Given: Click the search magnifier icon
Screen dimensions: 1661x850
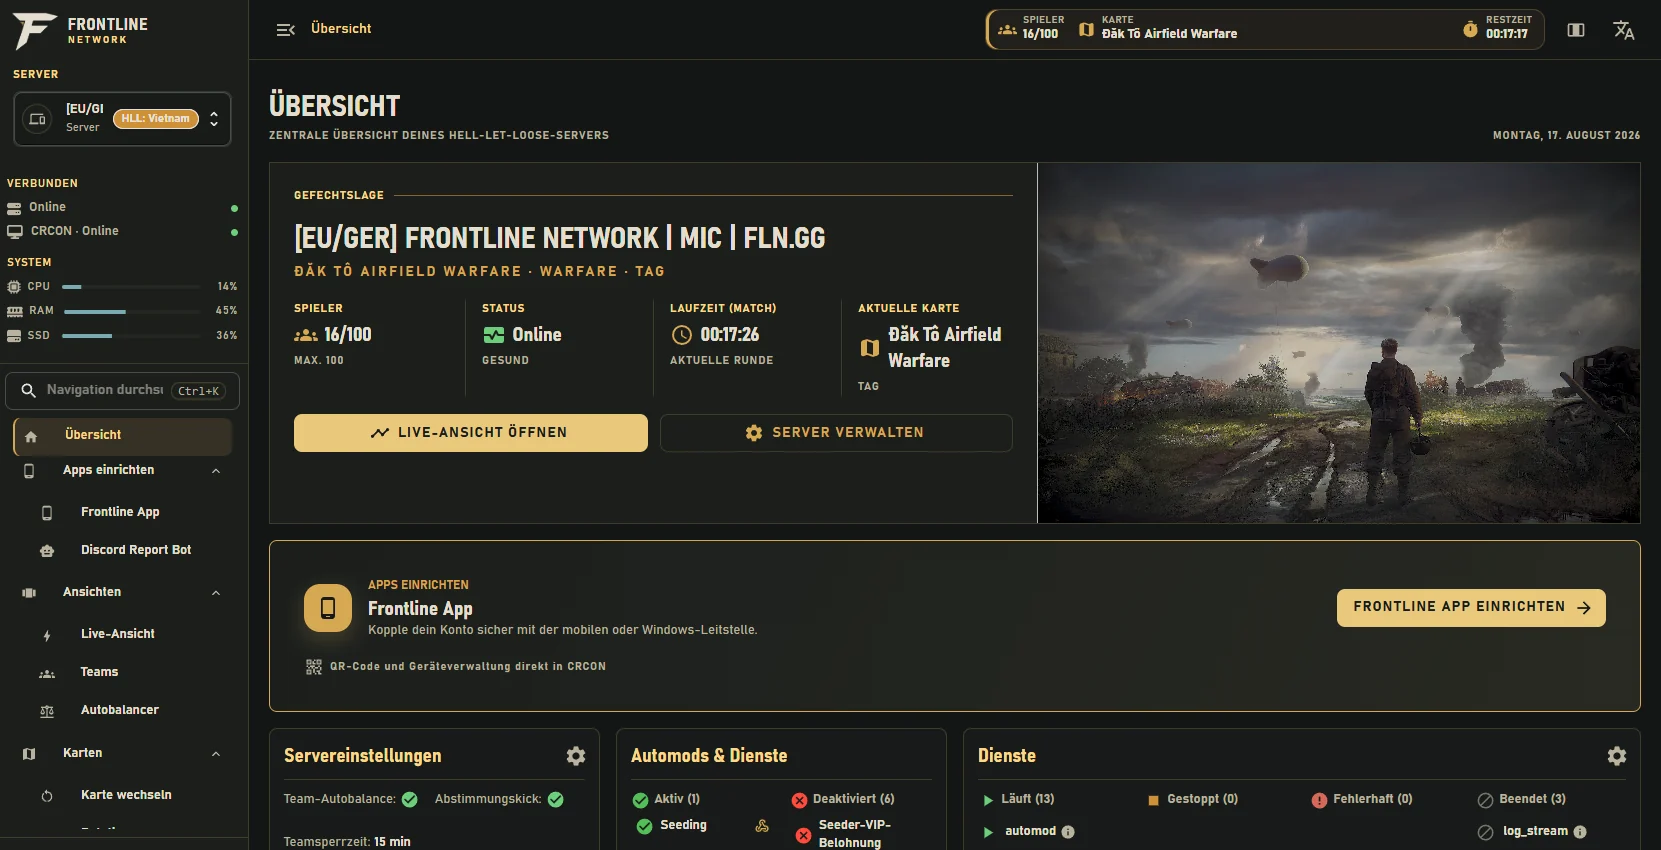Looking at the screenshot, I should (29, 390).
